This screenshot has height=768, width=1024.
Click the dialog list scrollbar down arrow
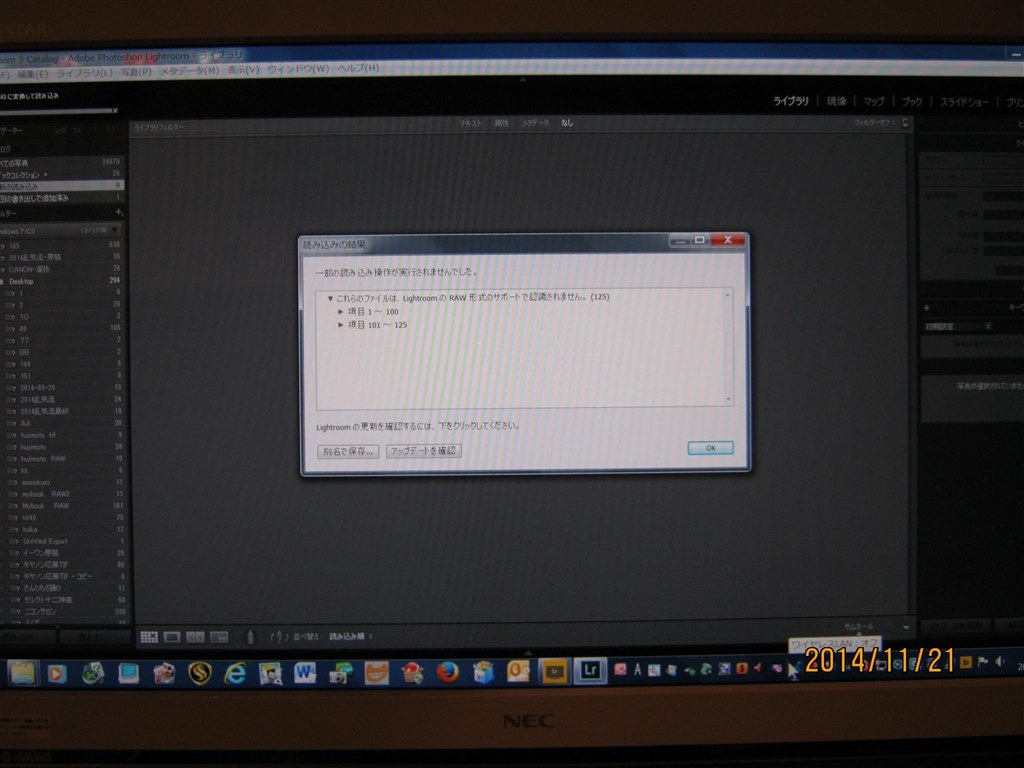pos(728,399)
